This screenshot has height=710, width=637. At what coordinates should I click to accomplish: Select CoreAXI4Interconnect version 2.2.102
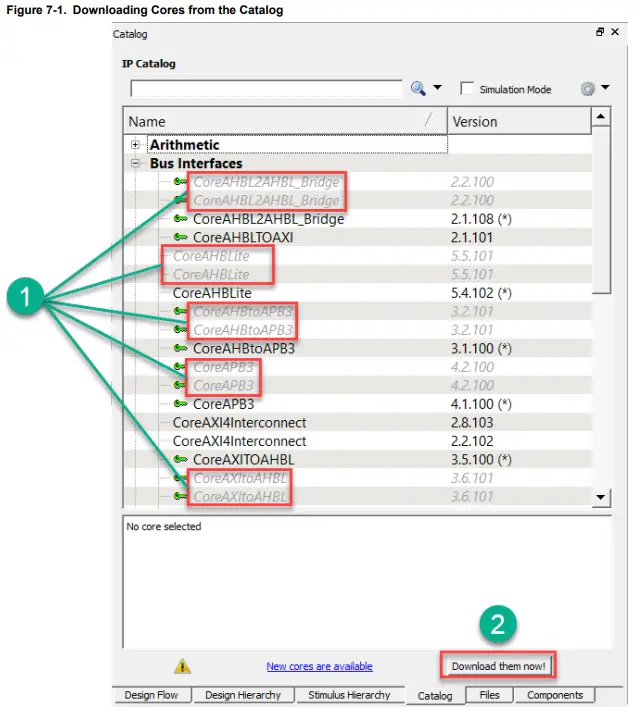239,441
